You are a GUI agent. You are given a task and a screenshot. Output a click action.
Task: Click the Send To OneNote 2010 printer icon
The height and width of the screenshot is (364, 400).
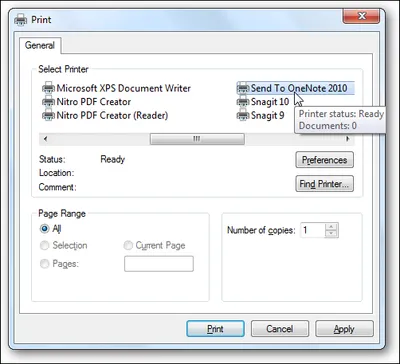243,88
